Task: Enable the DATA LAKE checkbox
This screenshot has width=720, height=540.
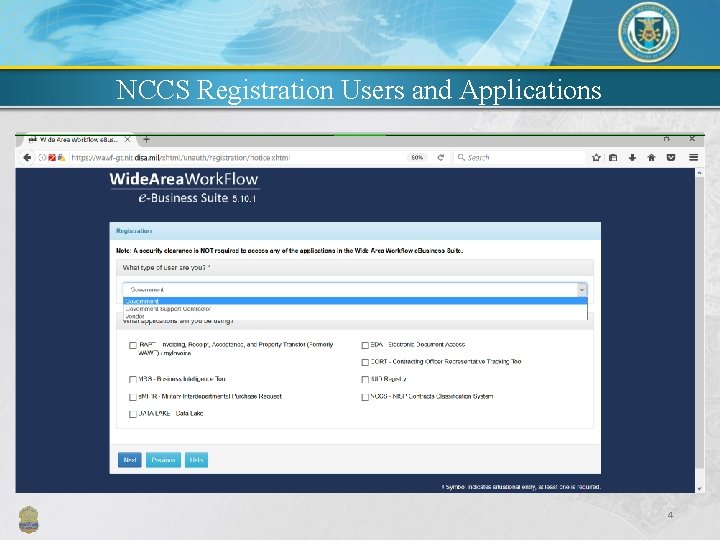Action: [133, 414]
